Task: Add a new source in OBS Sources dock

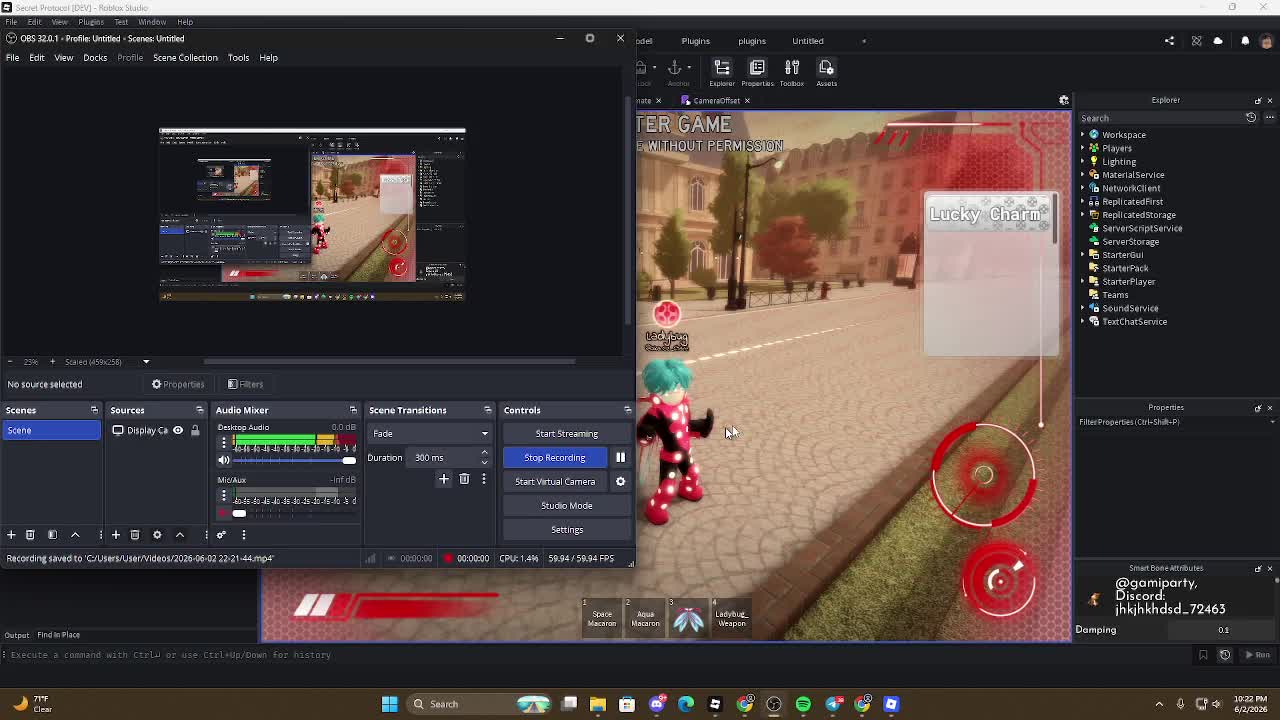Action: [x=116, y=535]
